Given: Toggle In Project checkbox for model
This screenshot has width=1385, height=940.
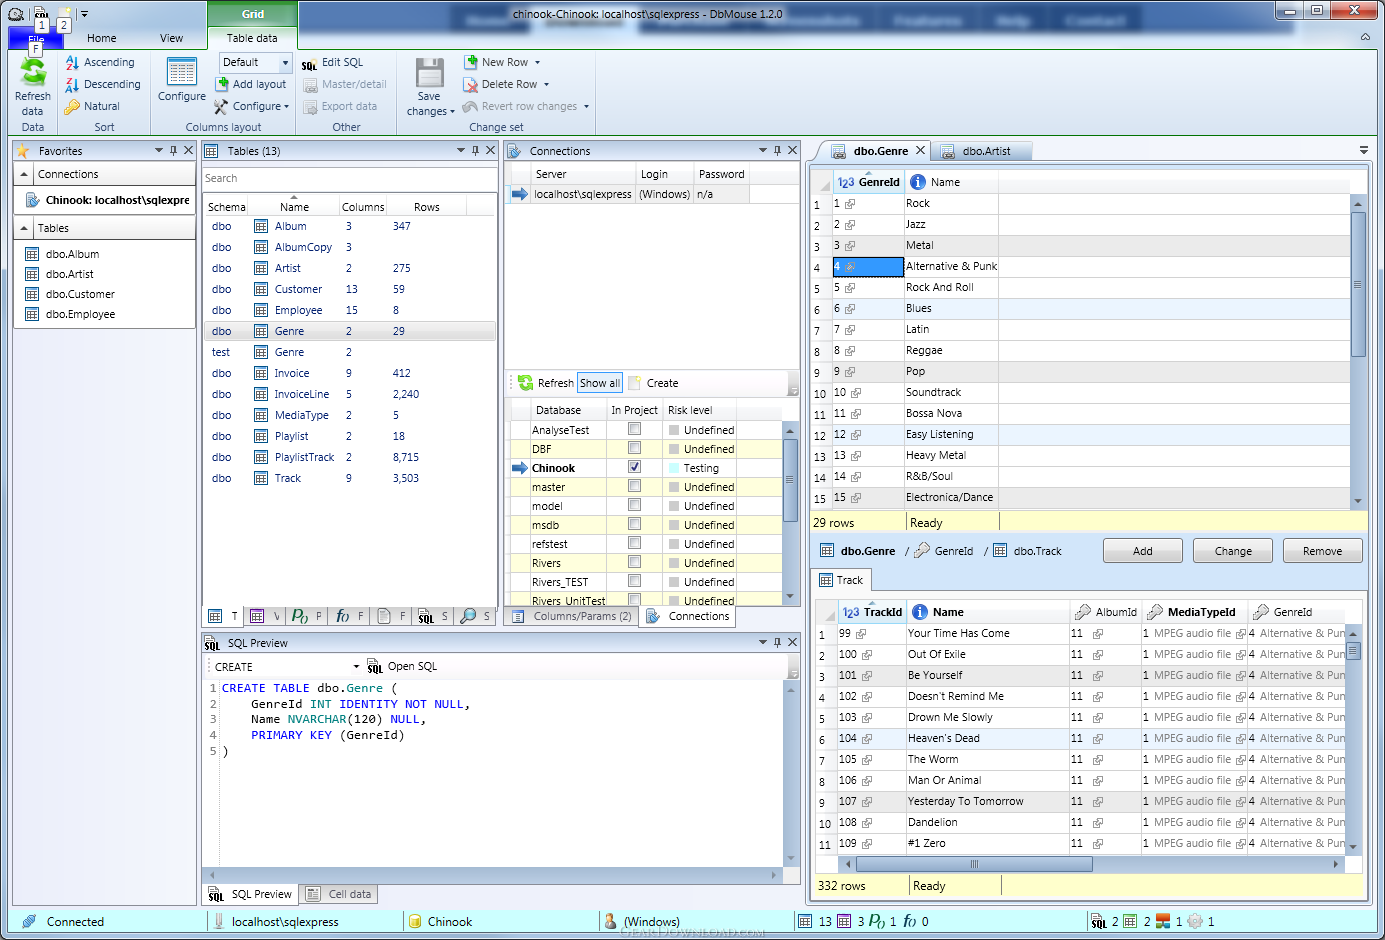Looking at the screenshot, I should (x=634, y=505).
